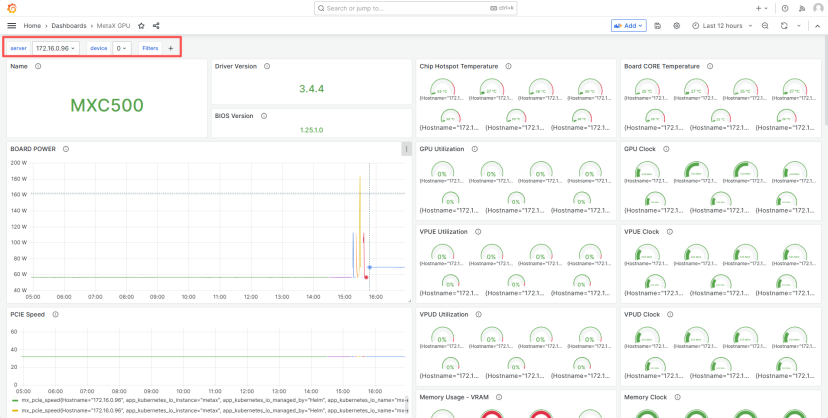Click info icon beside Board CORE Temperature

tap(710, 66)
